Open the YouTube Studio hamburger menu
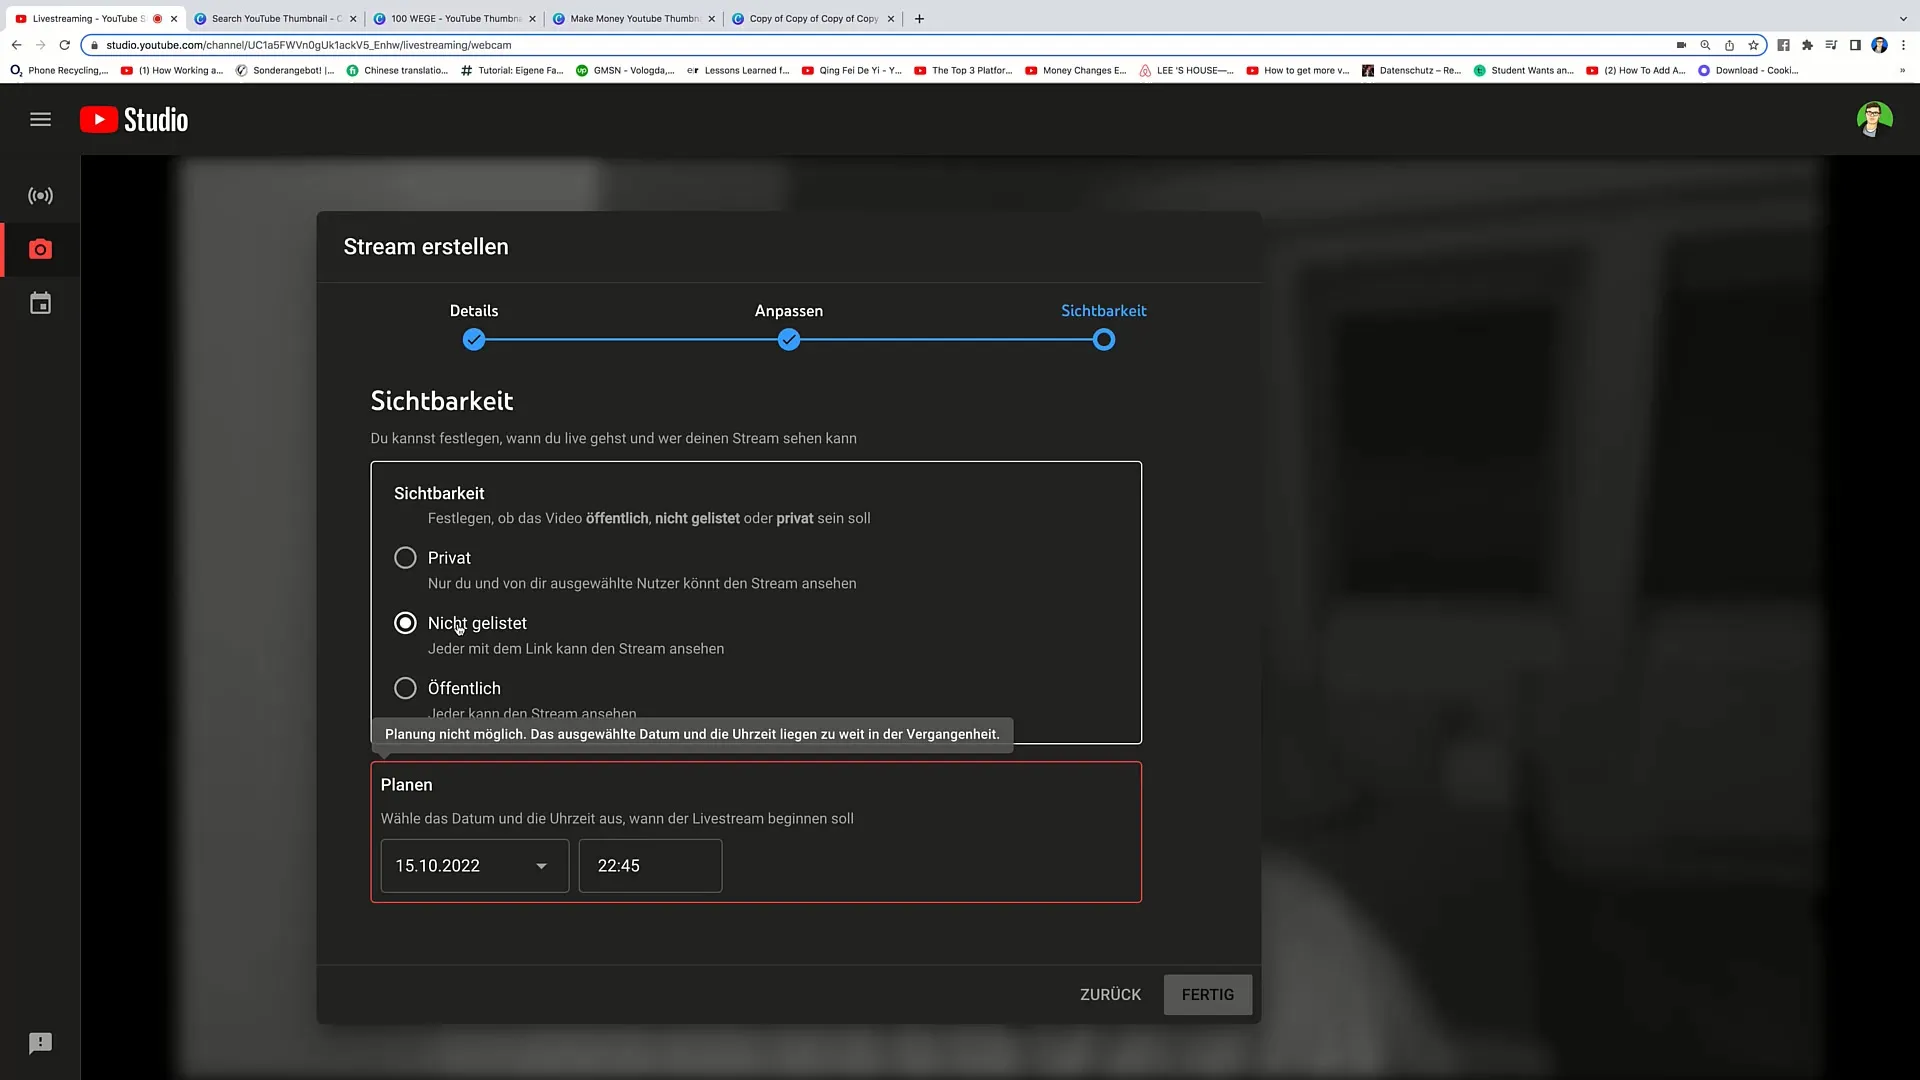This screenshot has height=1080, width=1920. 40,120
